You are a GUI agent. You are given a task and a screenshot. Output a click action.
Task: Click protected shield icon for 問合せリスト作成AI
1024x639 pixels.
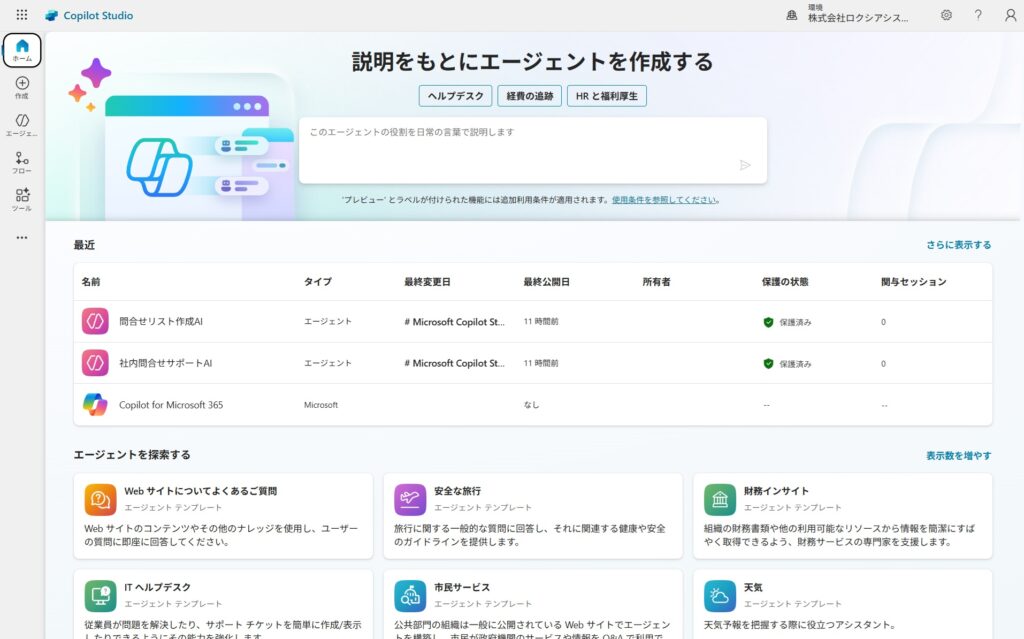click(768, 322)
